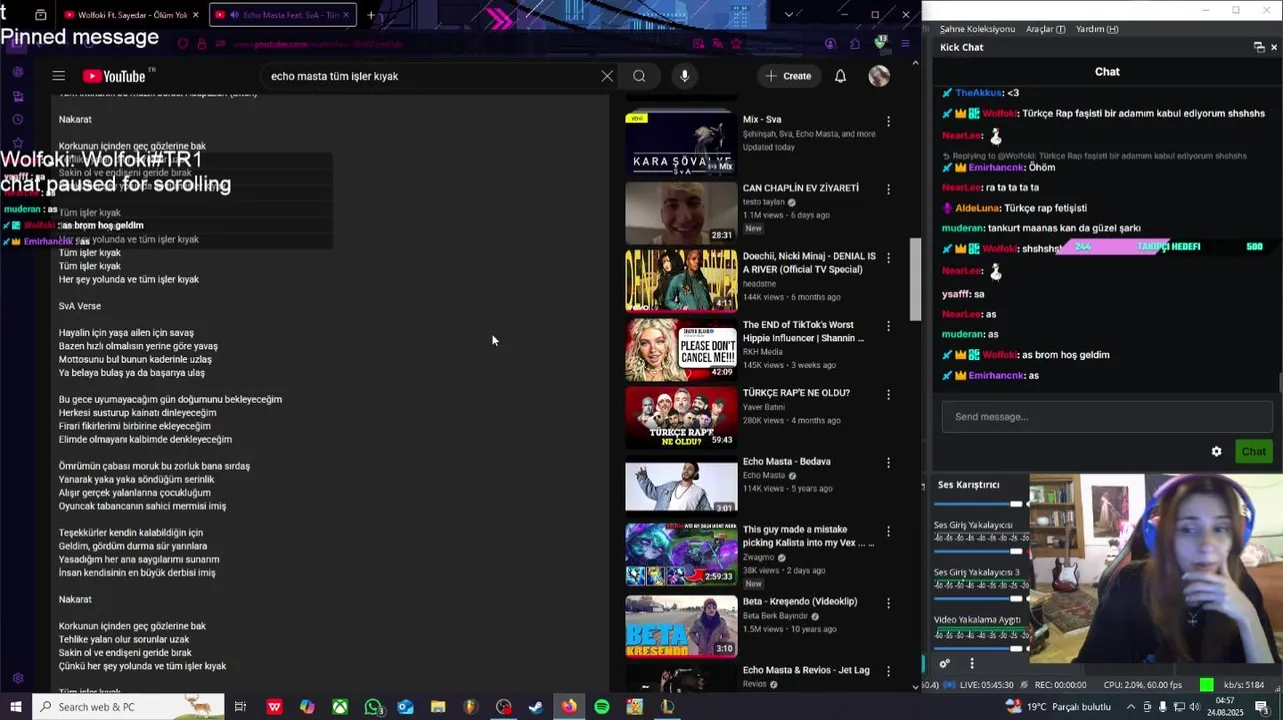Open the Xbox app from taskbar

pyautogui.click(x=340, y=707)
